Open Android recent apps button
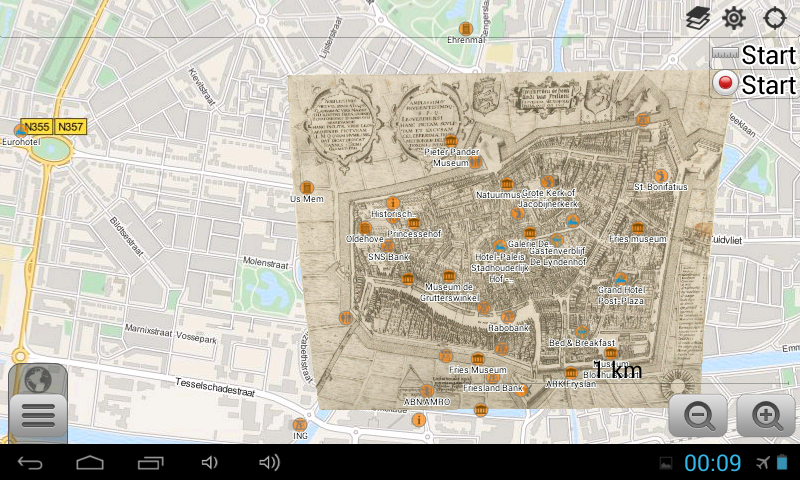800x480 pixels. click(x=151, y=463)
